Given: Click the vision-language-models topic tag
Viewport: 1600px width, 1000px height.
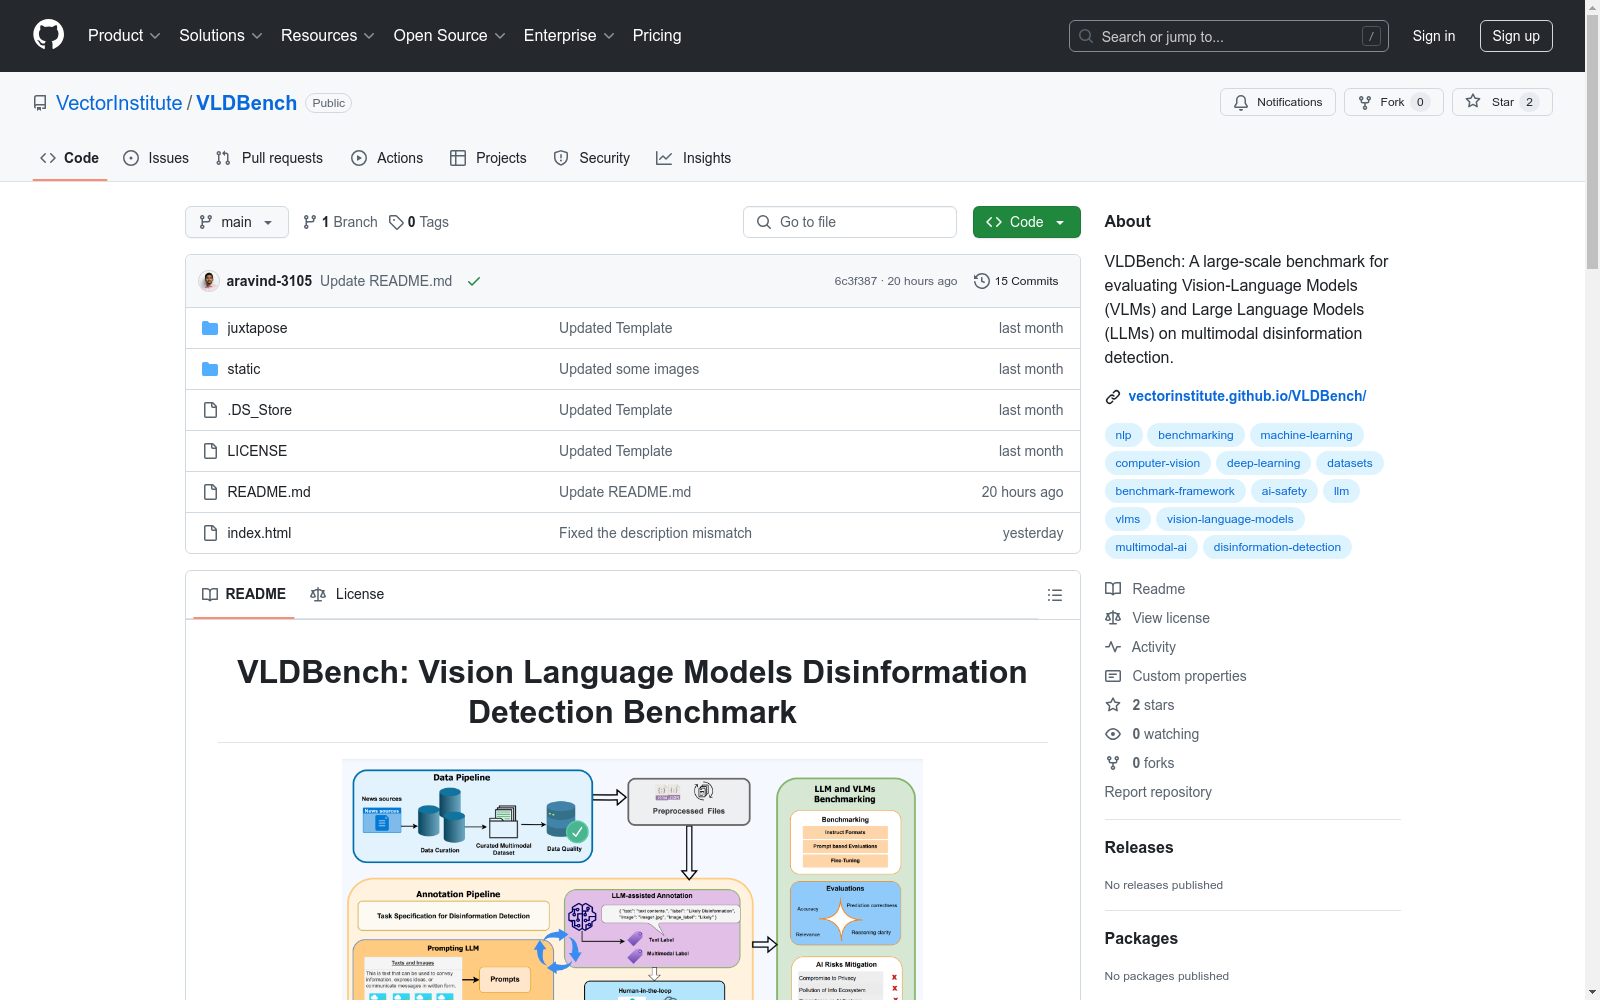Looking at the screenshot, I should point(1230,519).
